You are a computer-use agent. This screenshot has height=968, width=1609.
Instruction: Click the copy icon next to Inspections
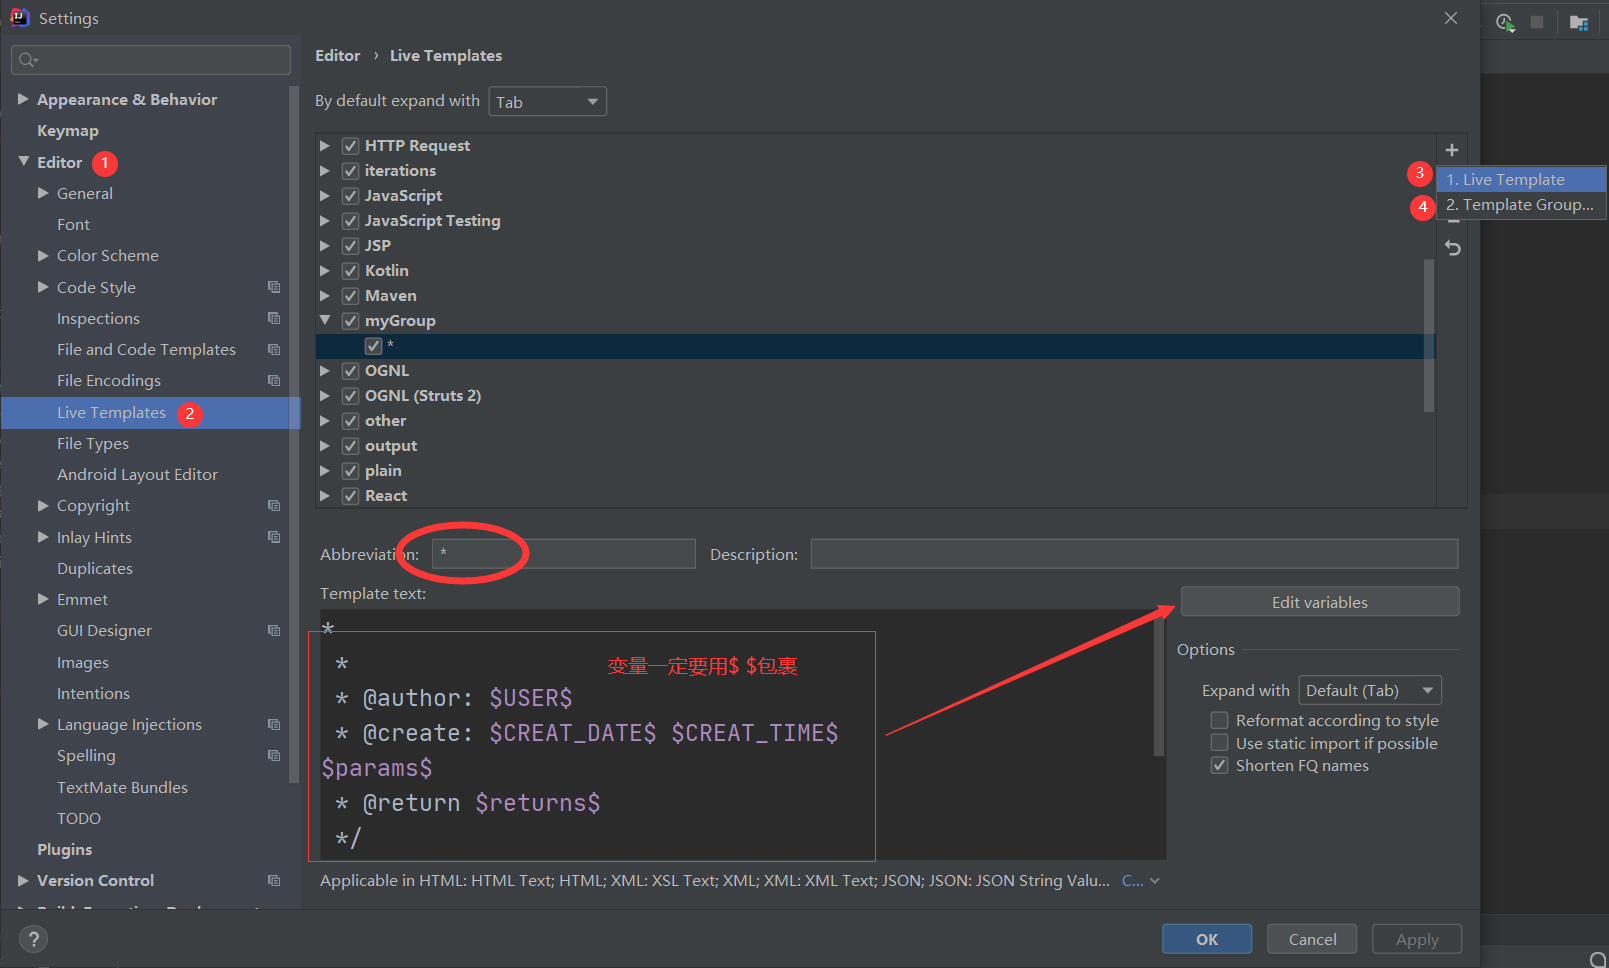coord(274,318)
